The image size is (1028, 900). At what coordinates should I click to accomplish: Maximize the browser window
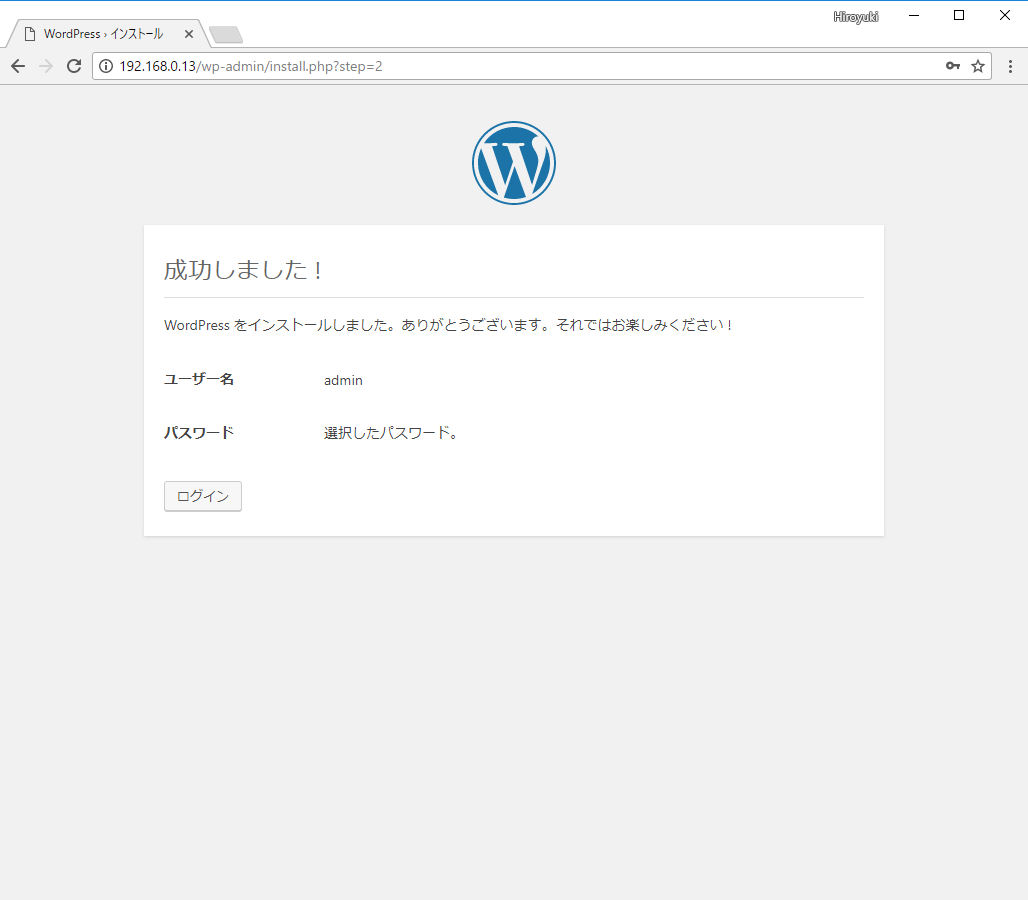pos(959,15)
